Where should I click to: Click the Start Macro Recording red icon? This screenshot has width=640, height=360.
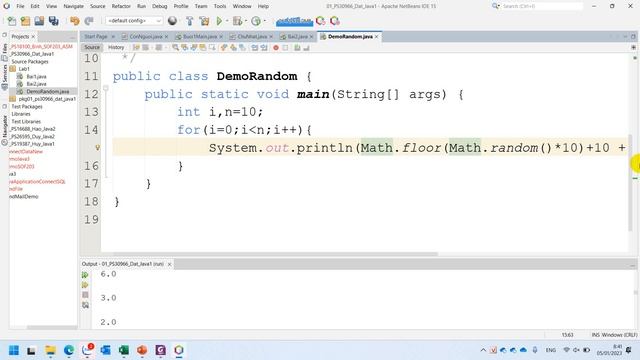(276, 48)
